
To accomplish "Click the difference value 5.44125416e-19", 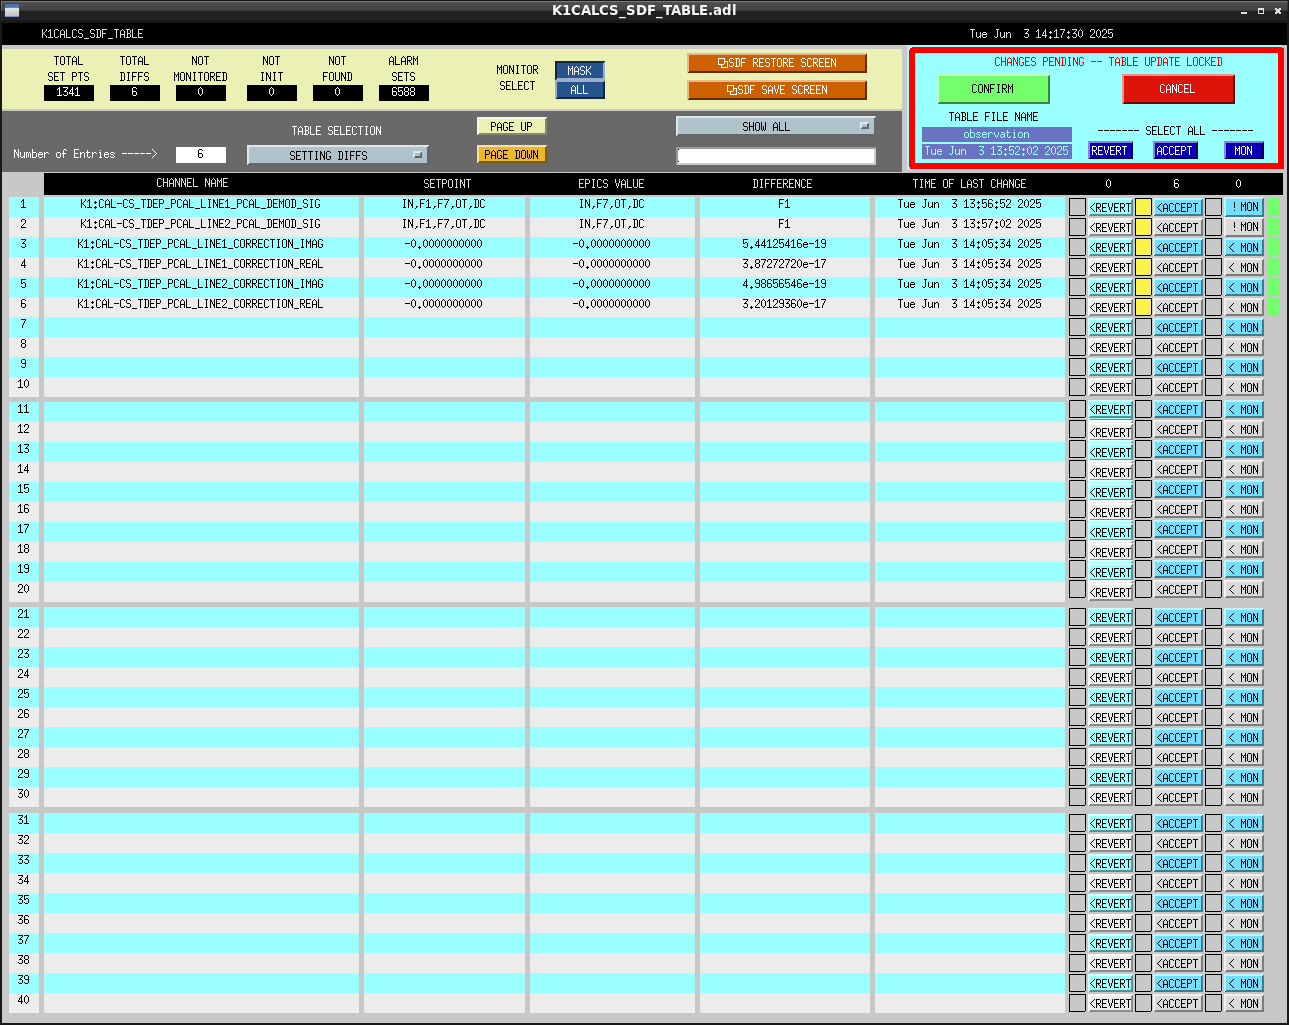I will click(784, 244).
